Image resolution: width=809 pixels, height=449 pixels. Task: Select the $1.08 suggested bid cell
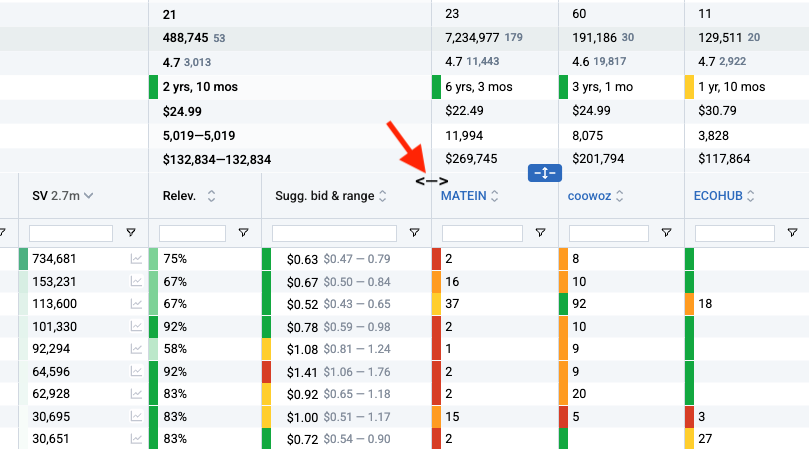pos(302,349)
